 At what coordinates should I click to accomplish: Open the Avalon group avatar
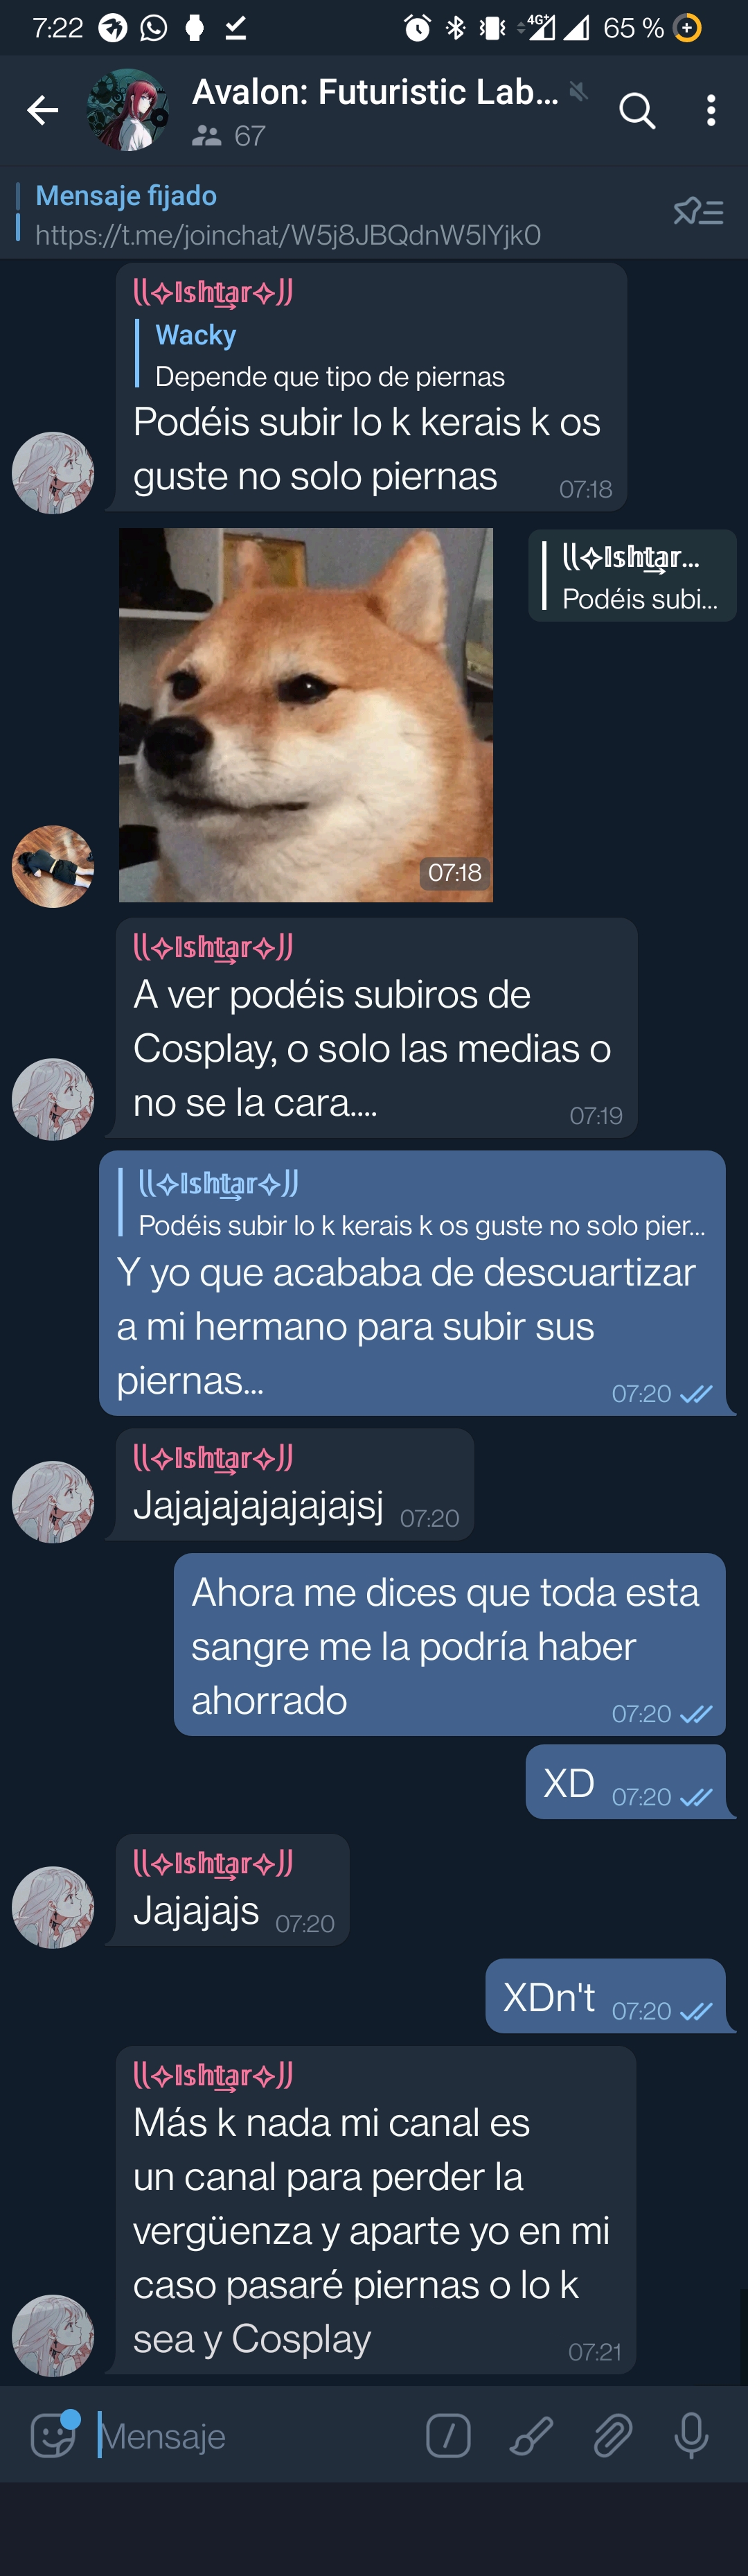[127, 110]
